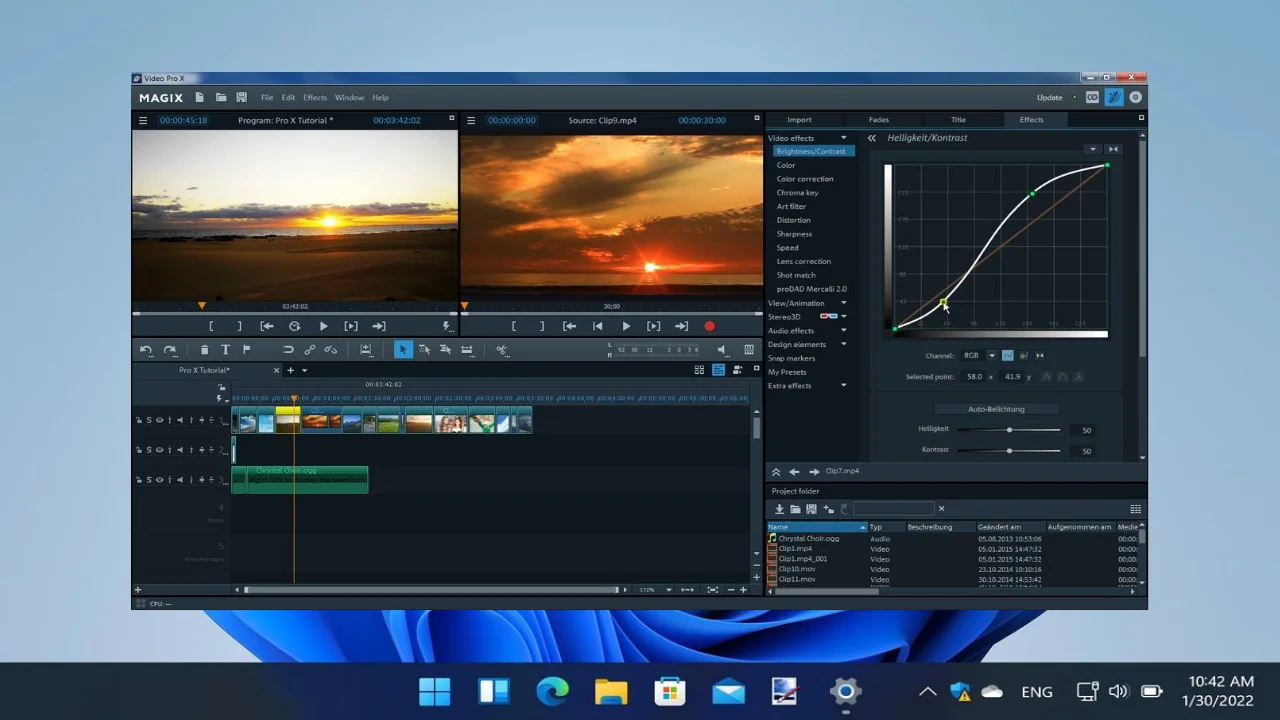This screenshot has height=720, width=1280.
Task: Group objects with the chain link icon
Action: click(x=310, y=349)
